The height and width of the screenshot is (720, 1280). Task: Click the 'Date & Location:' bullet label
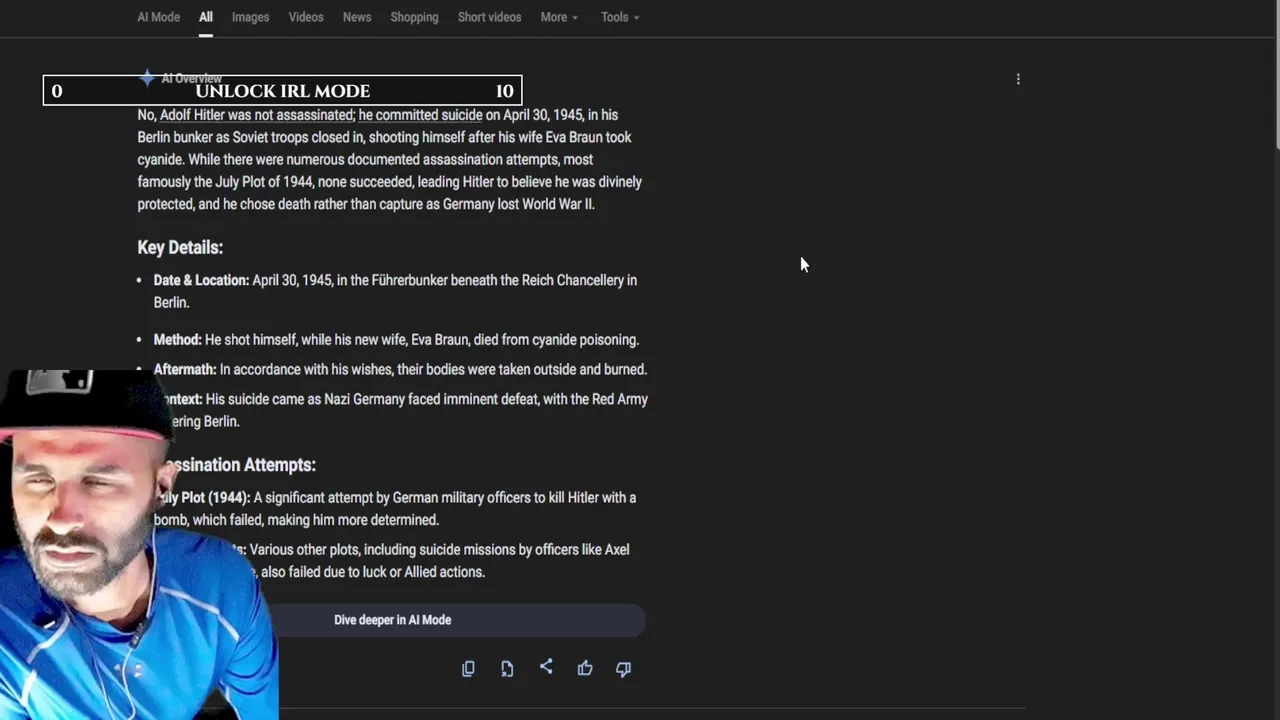201,280
